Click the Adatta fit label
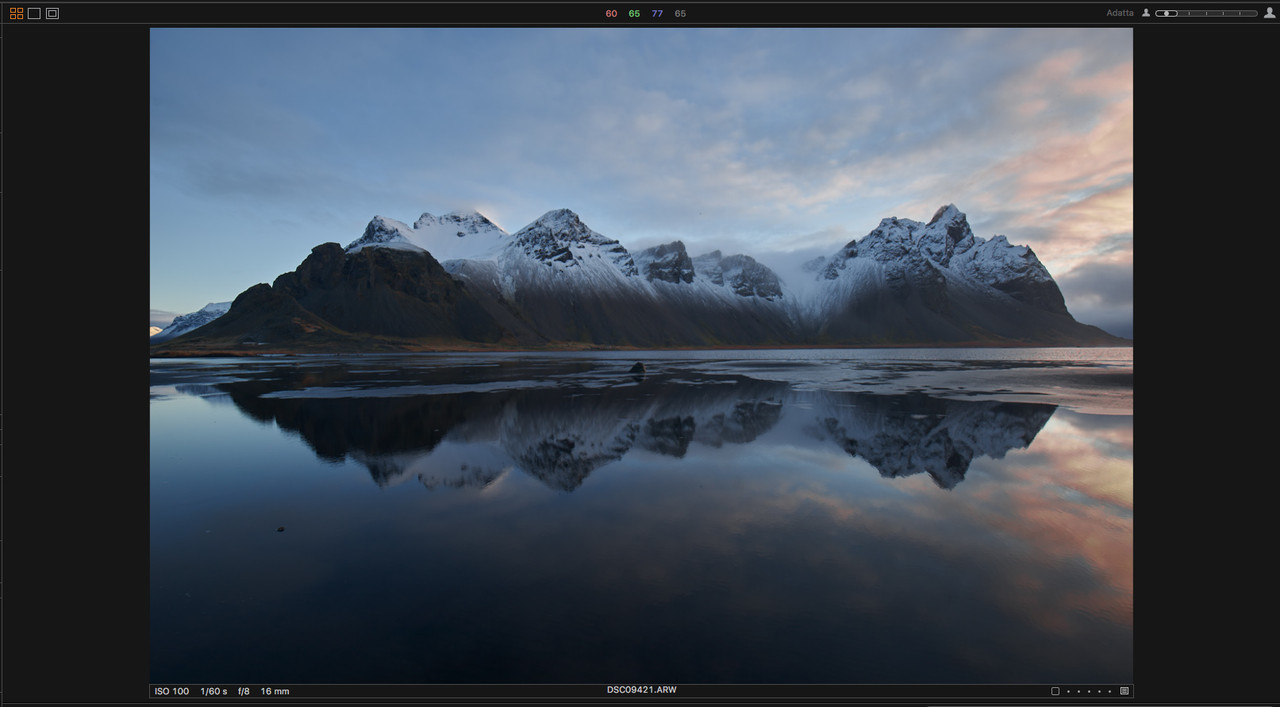This screenshot has height=707, width=1280. tap(1120, 13)
